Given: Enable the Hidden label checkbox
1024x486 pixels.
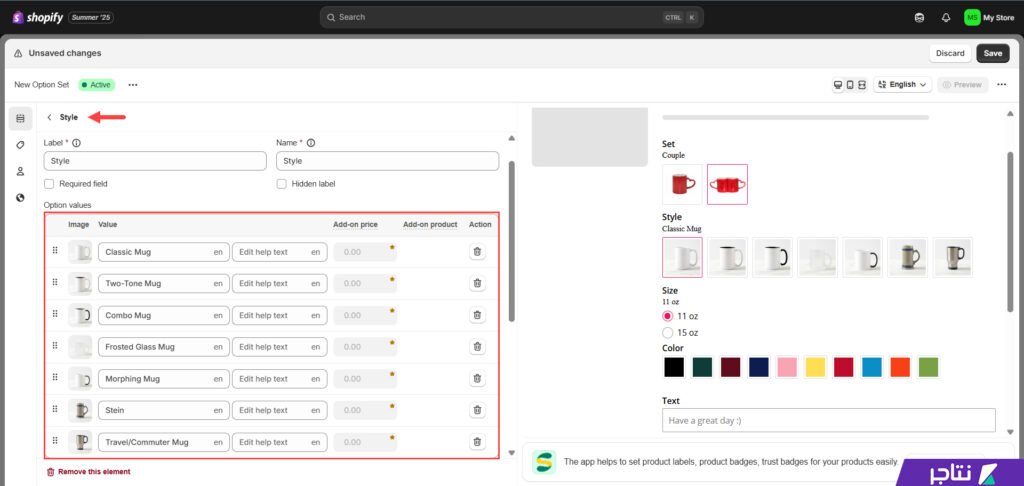Looking at the screenshot, I should point(281,184).
